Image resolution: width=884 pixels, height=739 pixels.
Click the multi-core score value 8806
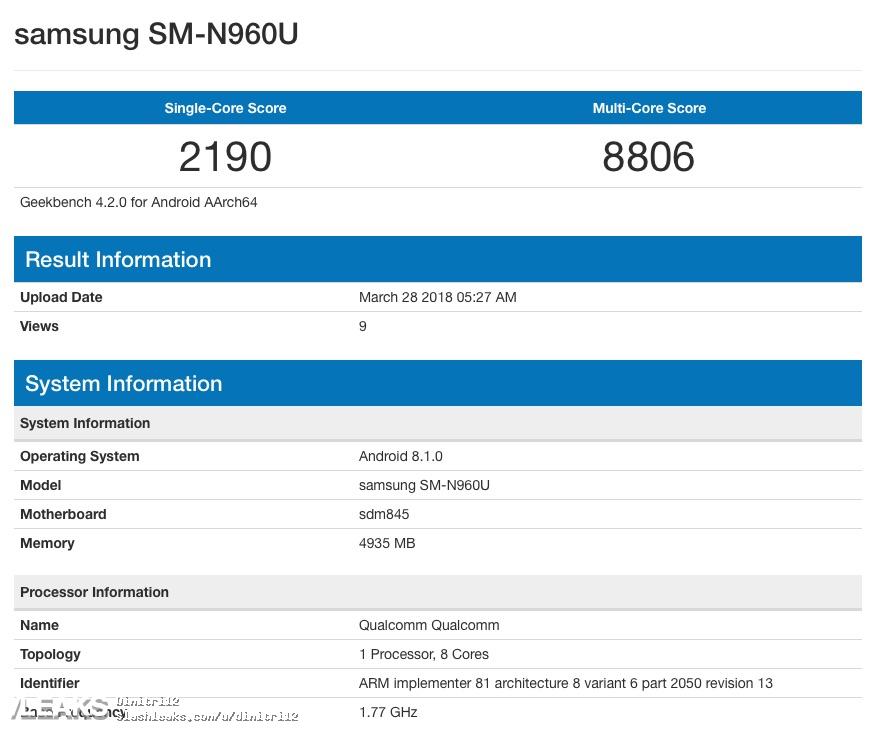(x=648, y=157)
